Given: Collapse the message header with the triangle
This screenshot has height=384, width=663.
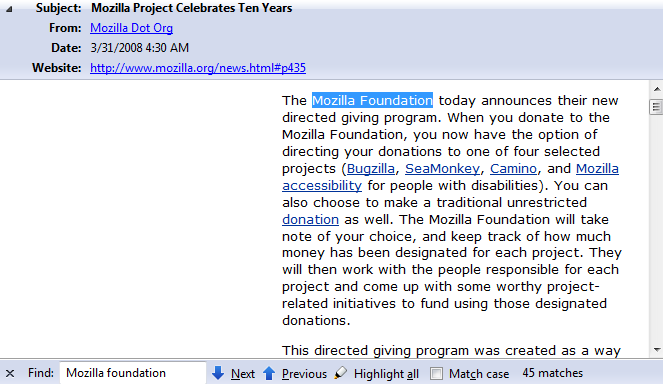Looking at the screenshot, I should [9, 9].
